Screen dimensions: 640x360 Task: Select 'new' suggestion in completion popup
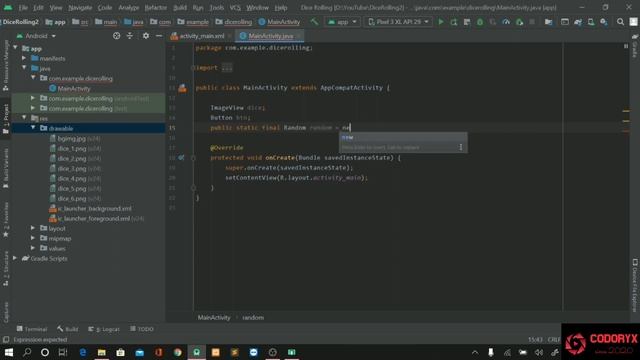[x=403, y=137]
